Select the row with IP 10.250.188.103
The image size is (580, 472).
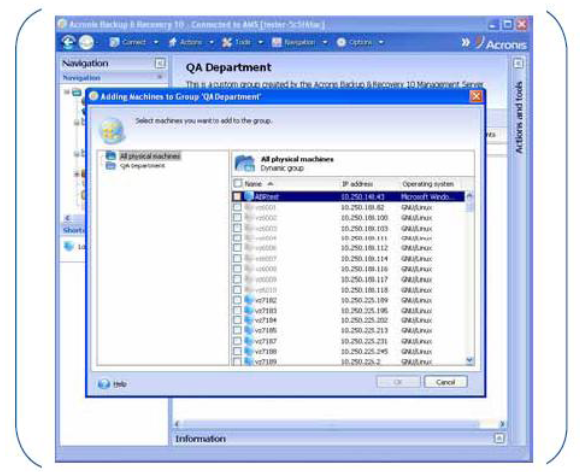(x=348, y=228)
